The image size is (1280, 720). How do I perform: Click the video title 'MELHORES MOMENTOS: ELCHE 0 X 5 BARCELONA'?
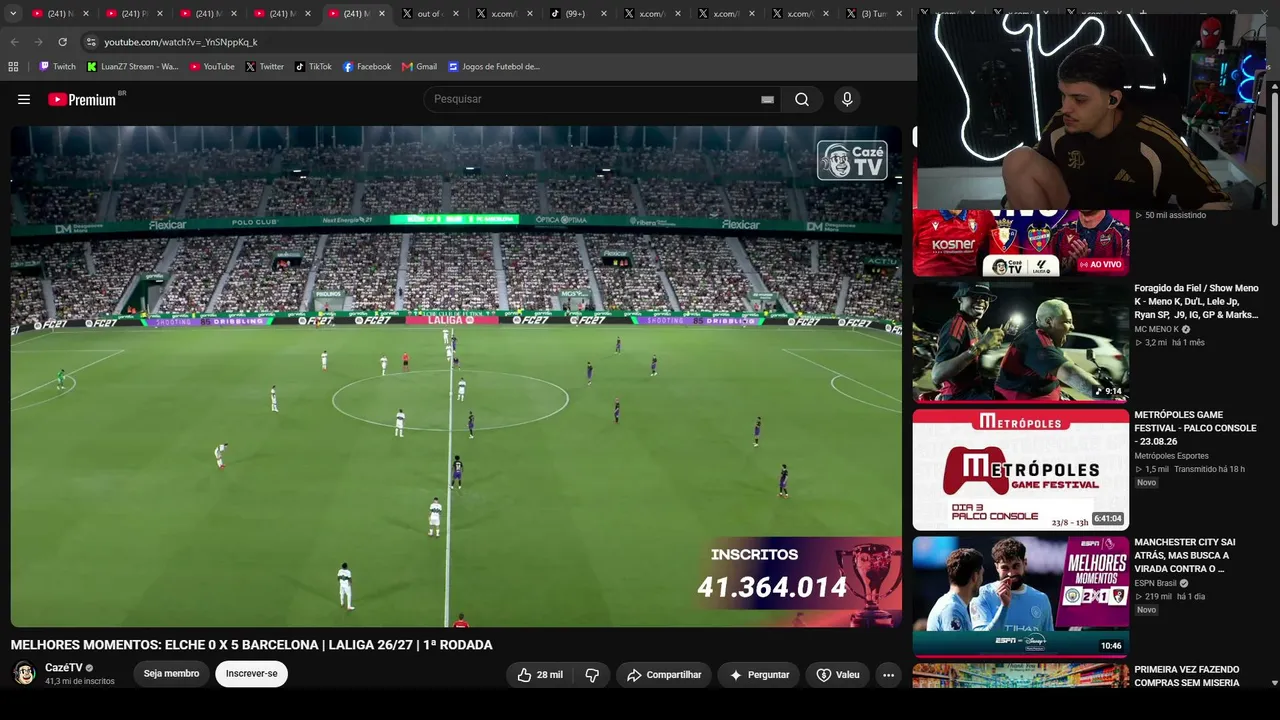tap(252, 645)
